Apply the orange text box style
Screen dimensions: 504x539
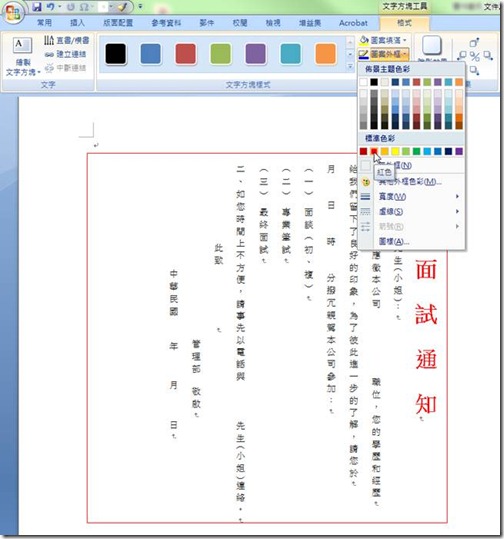(326, 54)
